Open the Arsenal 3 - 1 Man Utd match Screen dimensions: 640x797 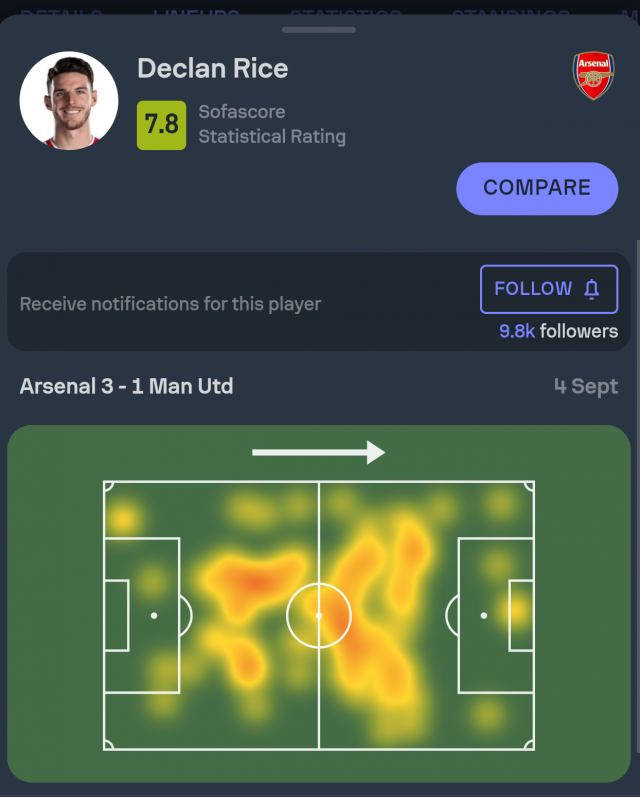tap(126, 386)
